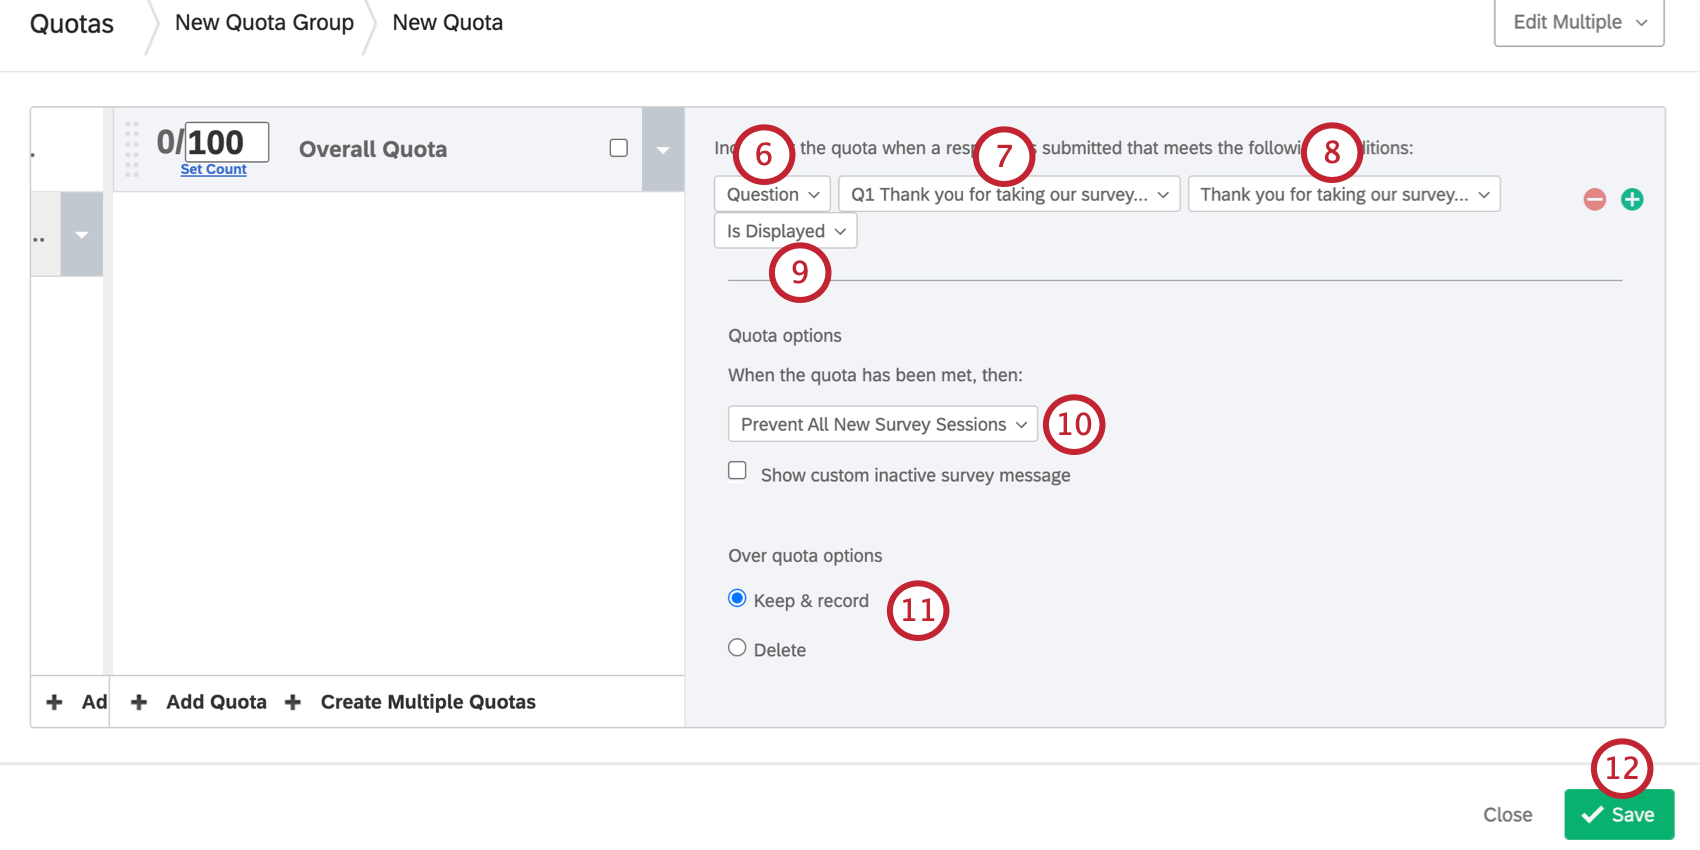Select the Keep & record option
The height and width of the screenshot is (850, 1700).
click(x=737, y=598)
